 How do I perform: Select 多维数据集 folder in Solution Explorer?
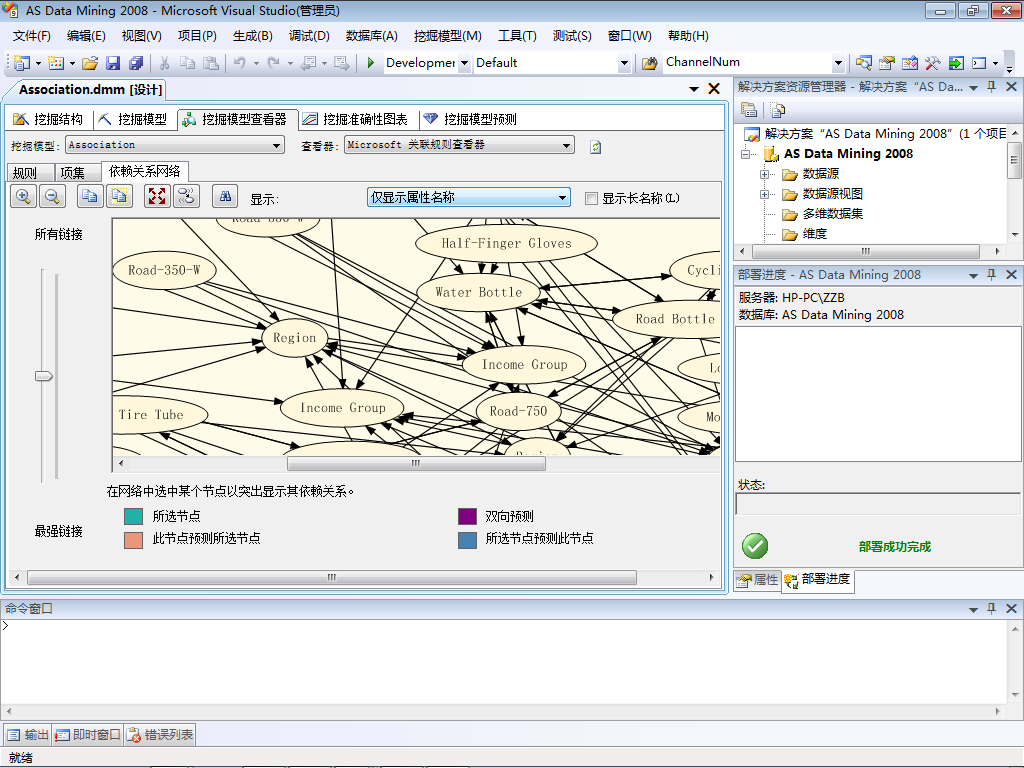(832, 214)
